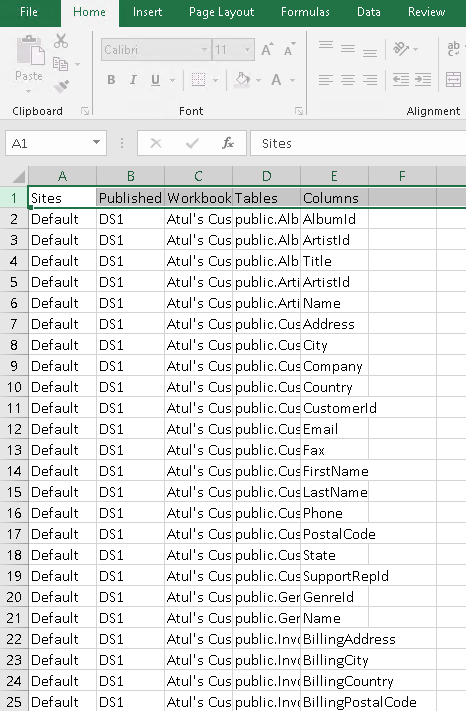Switch to the Insert tab
Viewport: 466px width, 711px height.
[x=147, y=12]
